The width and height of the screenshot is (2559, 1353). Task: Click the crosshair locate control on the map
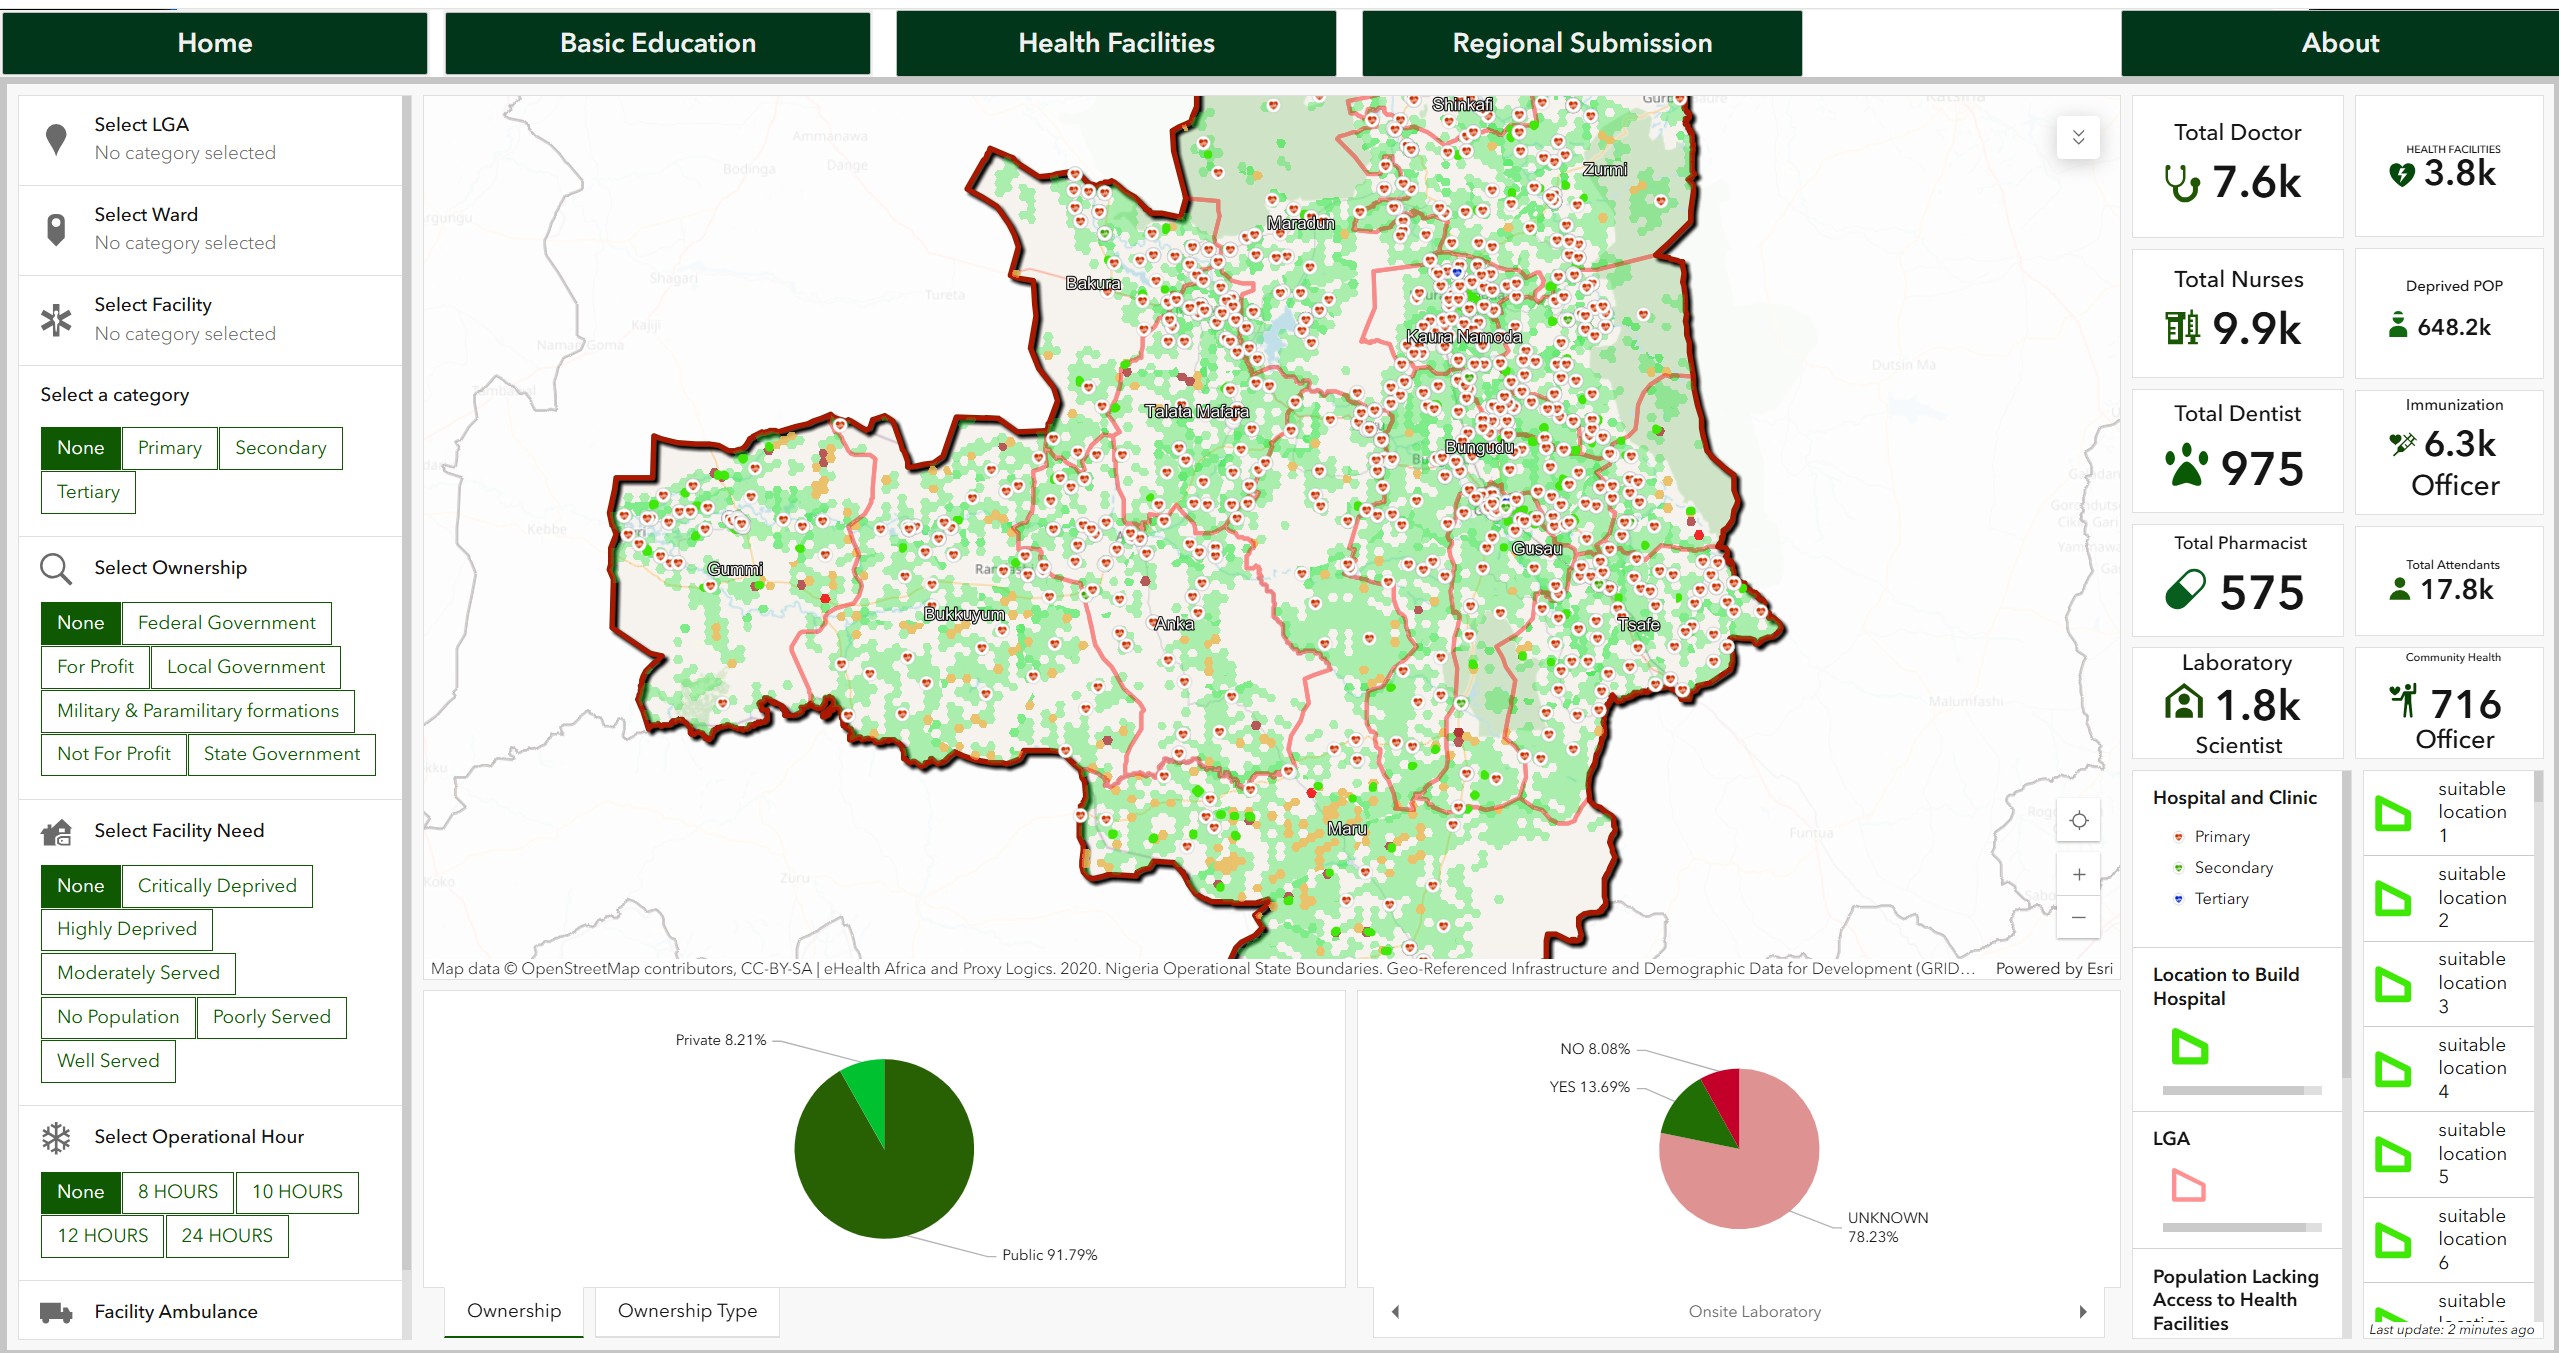2079,820
